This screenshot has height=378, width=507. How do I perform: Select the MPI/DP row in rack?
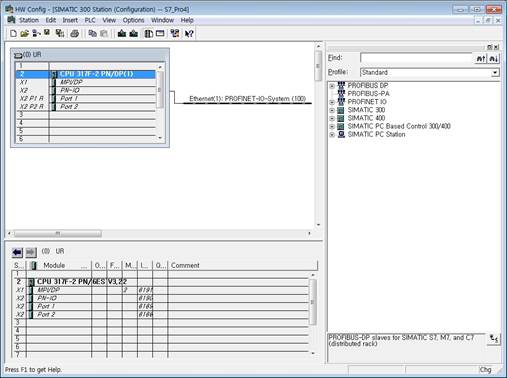[86, 82]
